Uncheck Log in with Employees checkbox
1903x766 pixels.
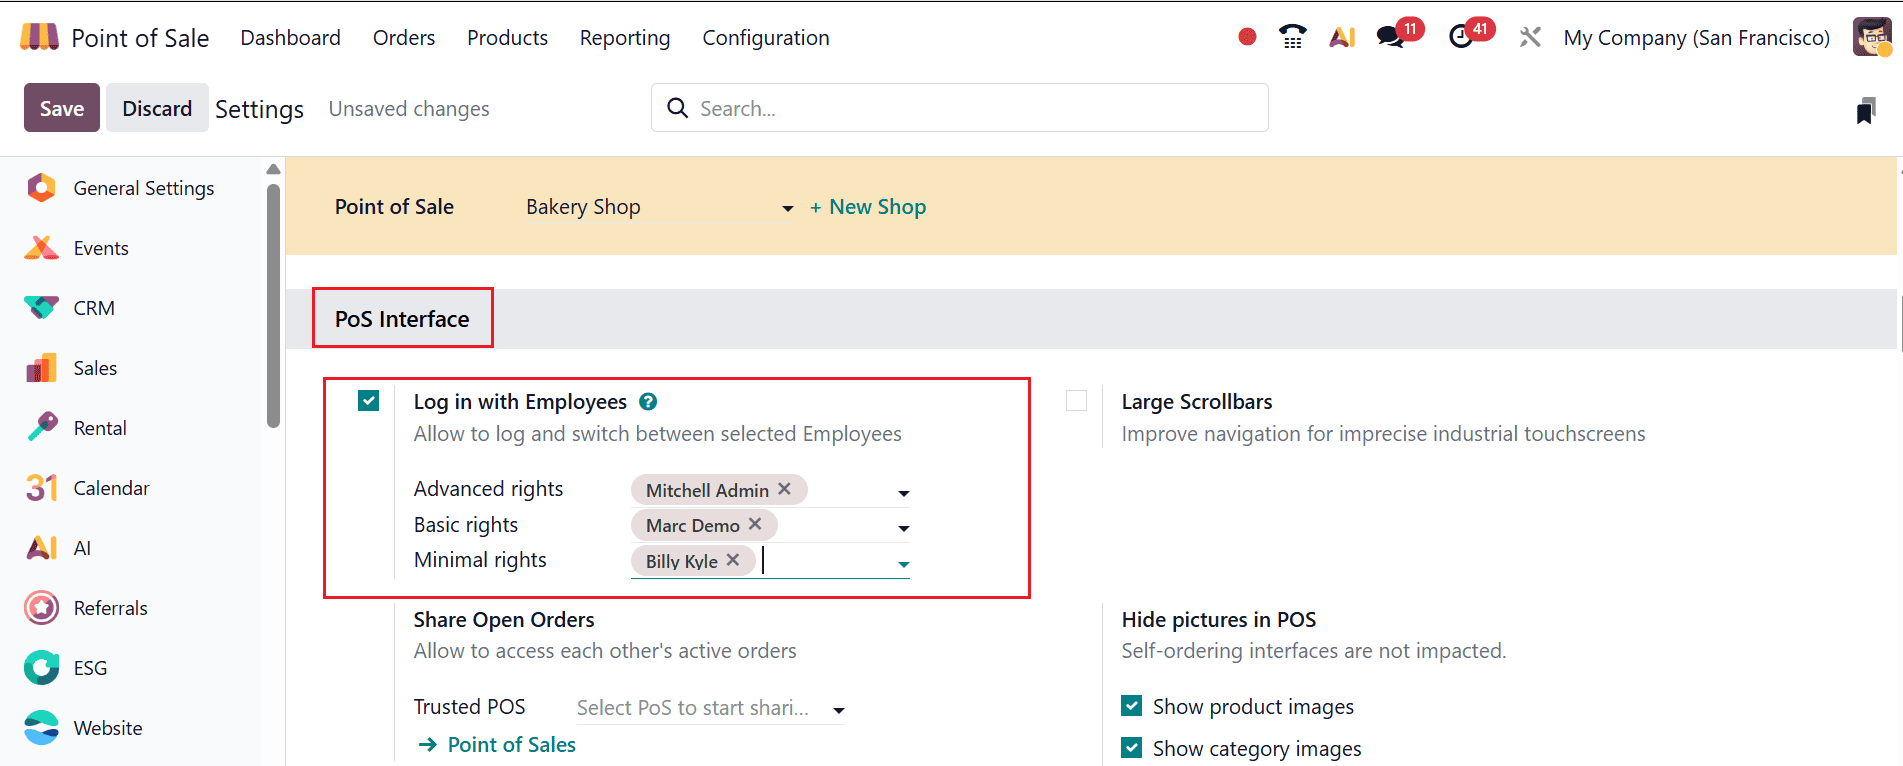point(369,401)
